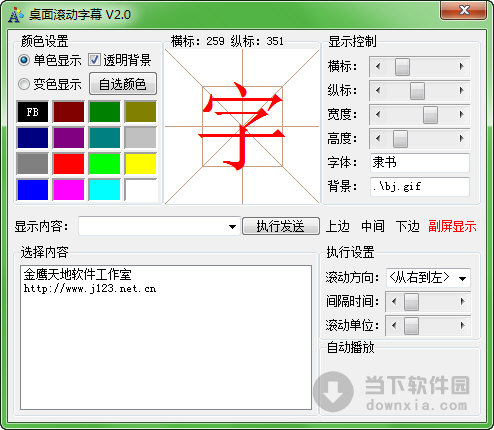The width and height of the screenshot is (494, 430).
Task: Click the 高度 slider right arrow
Action: [462, 138]
